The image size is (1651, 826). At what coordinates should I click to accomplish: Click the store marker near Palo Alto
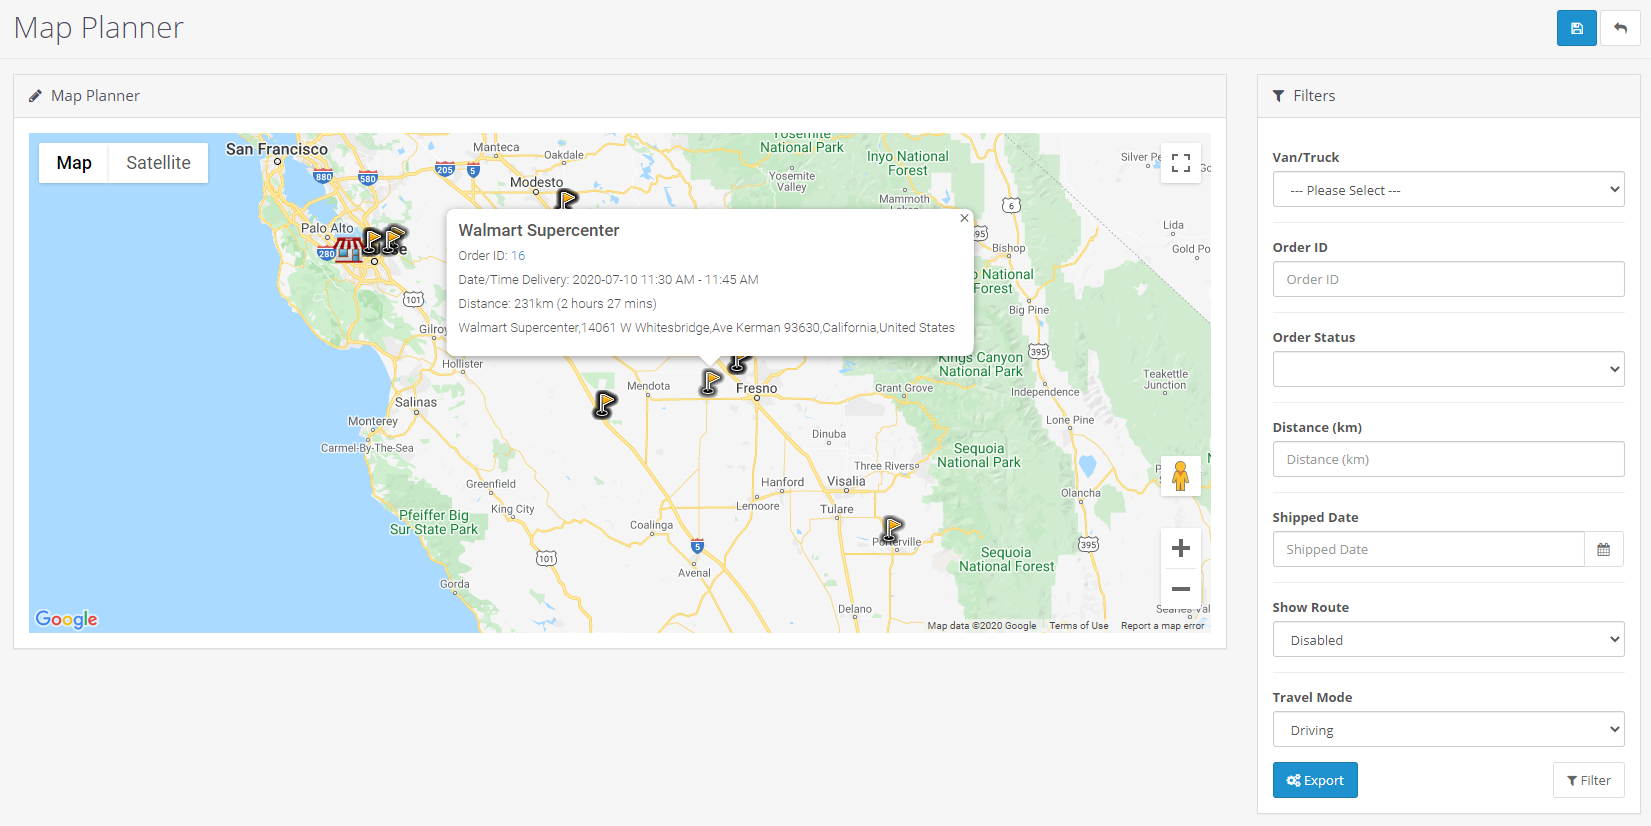click(348, 249)
